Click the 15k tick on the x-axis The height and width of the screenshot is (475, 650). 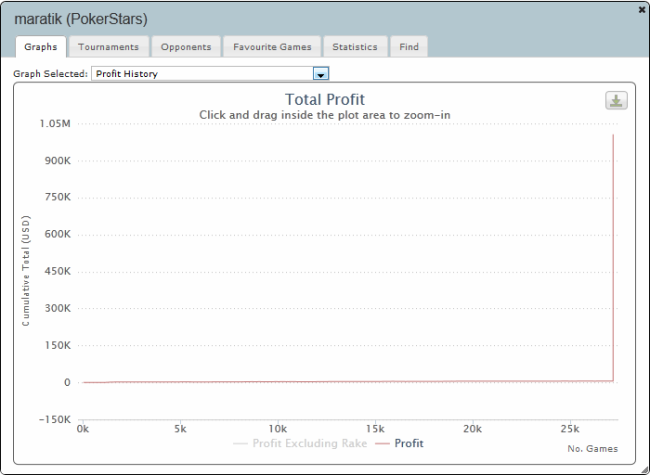(x=375, y=428)
